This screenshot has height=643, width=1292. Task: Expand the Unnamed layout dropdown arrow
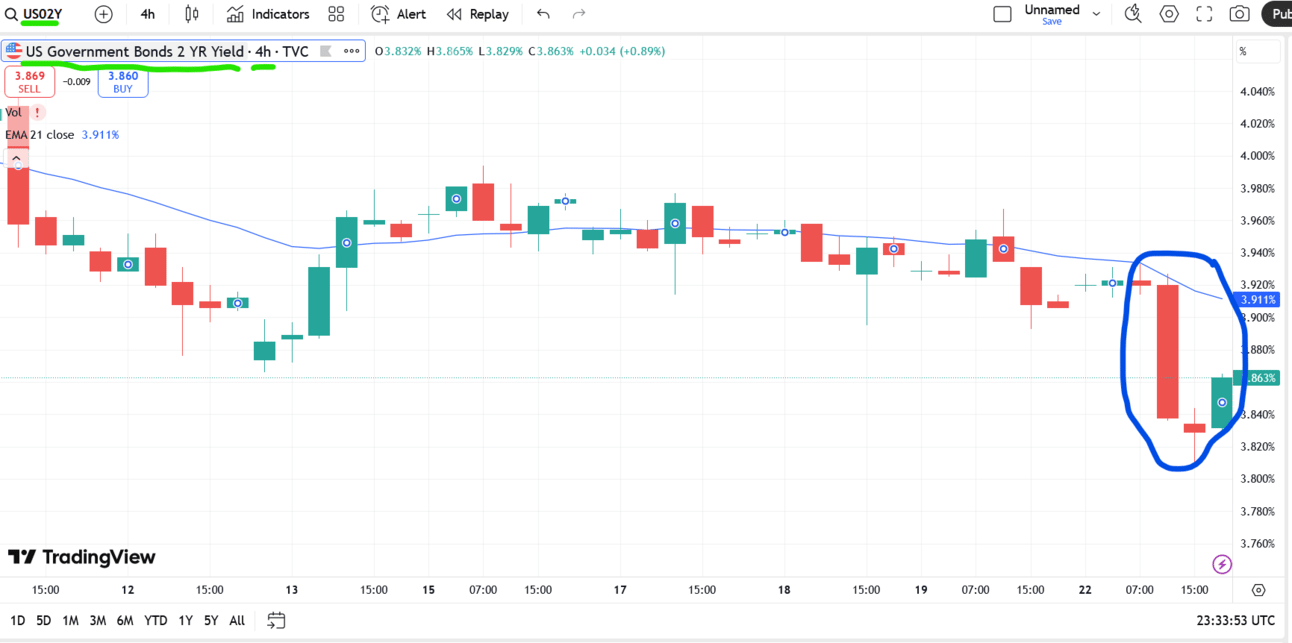[x=1097, y=14]
